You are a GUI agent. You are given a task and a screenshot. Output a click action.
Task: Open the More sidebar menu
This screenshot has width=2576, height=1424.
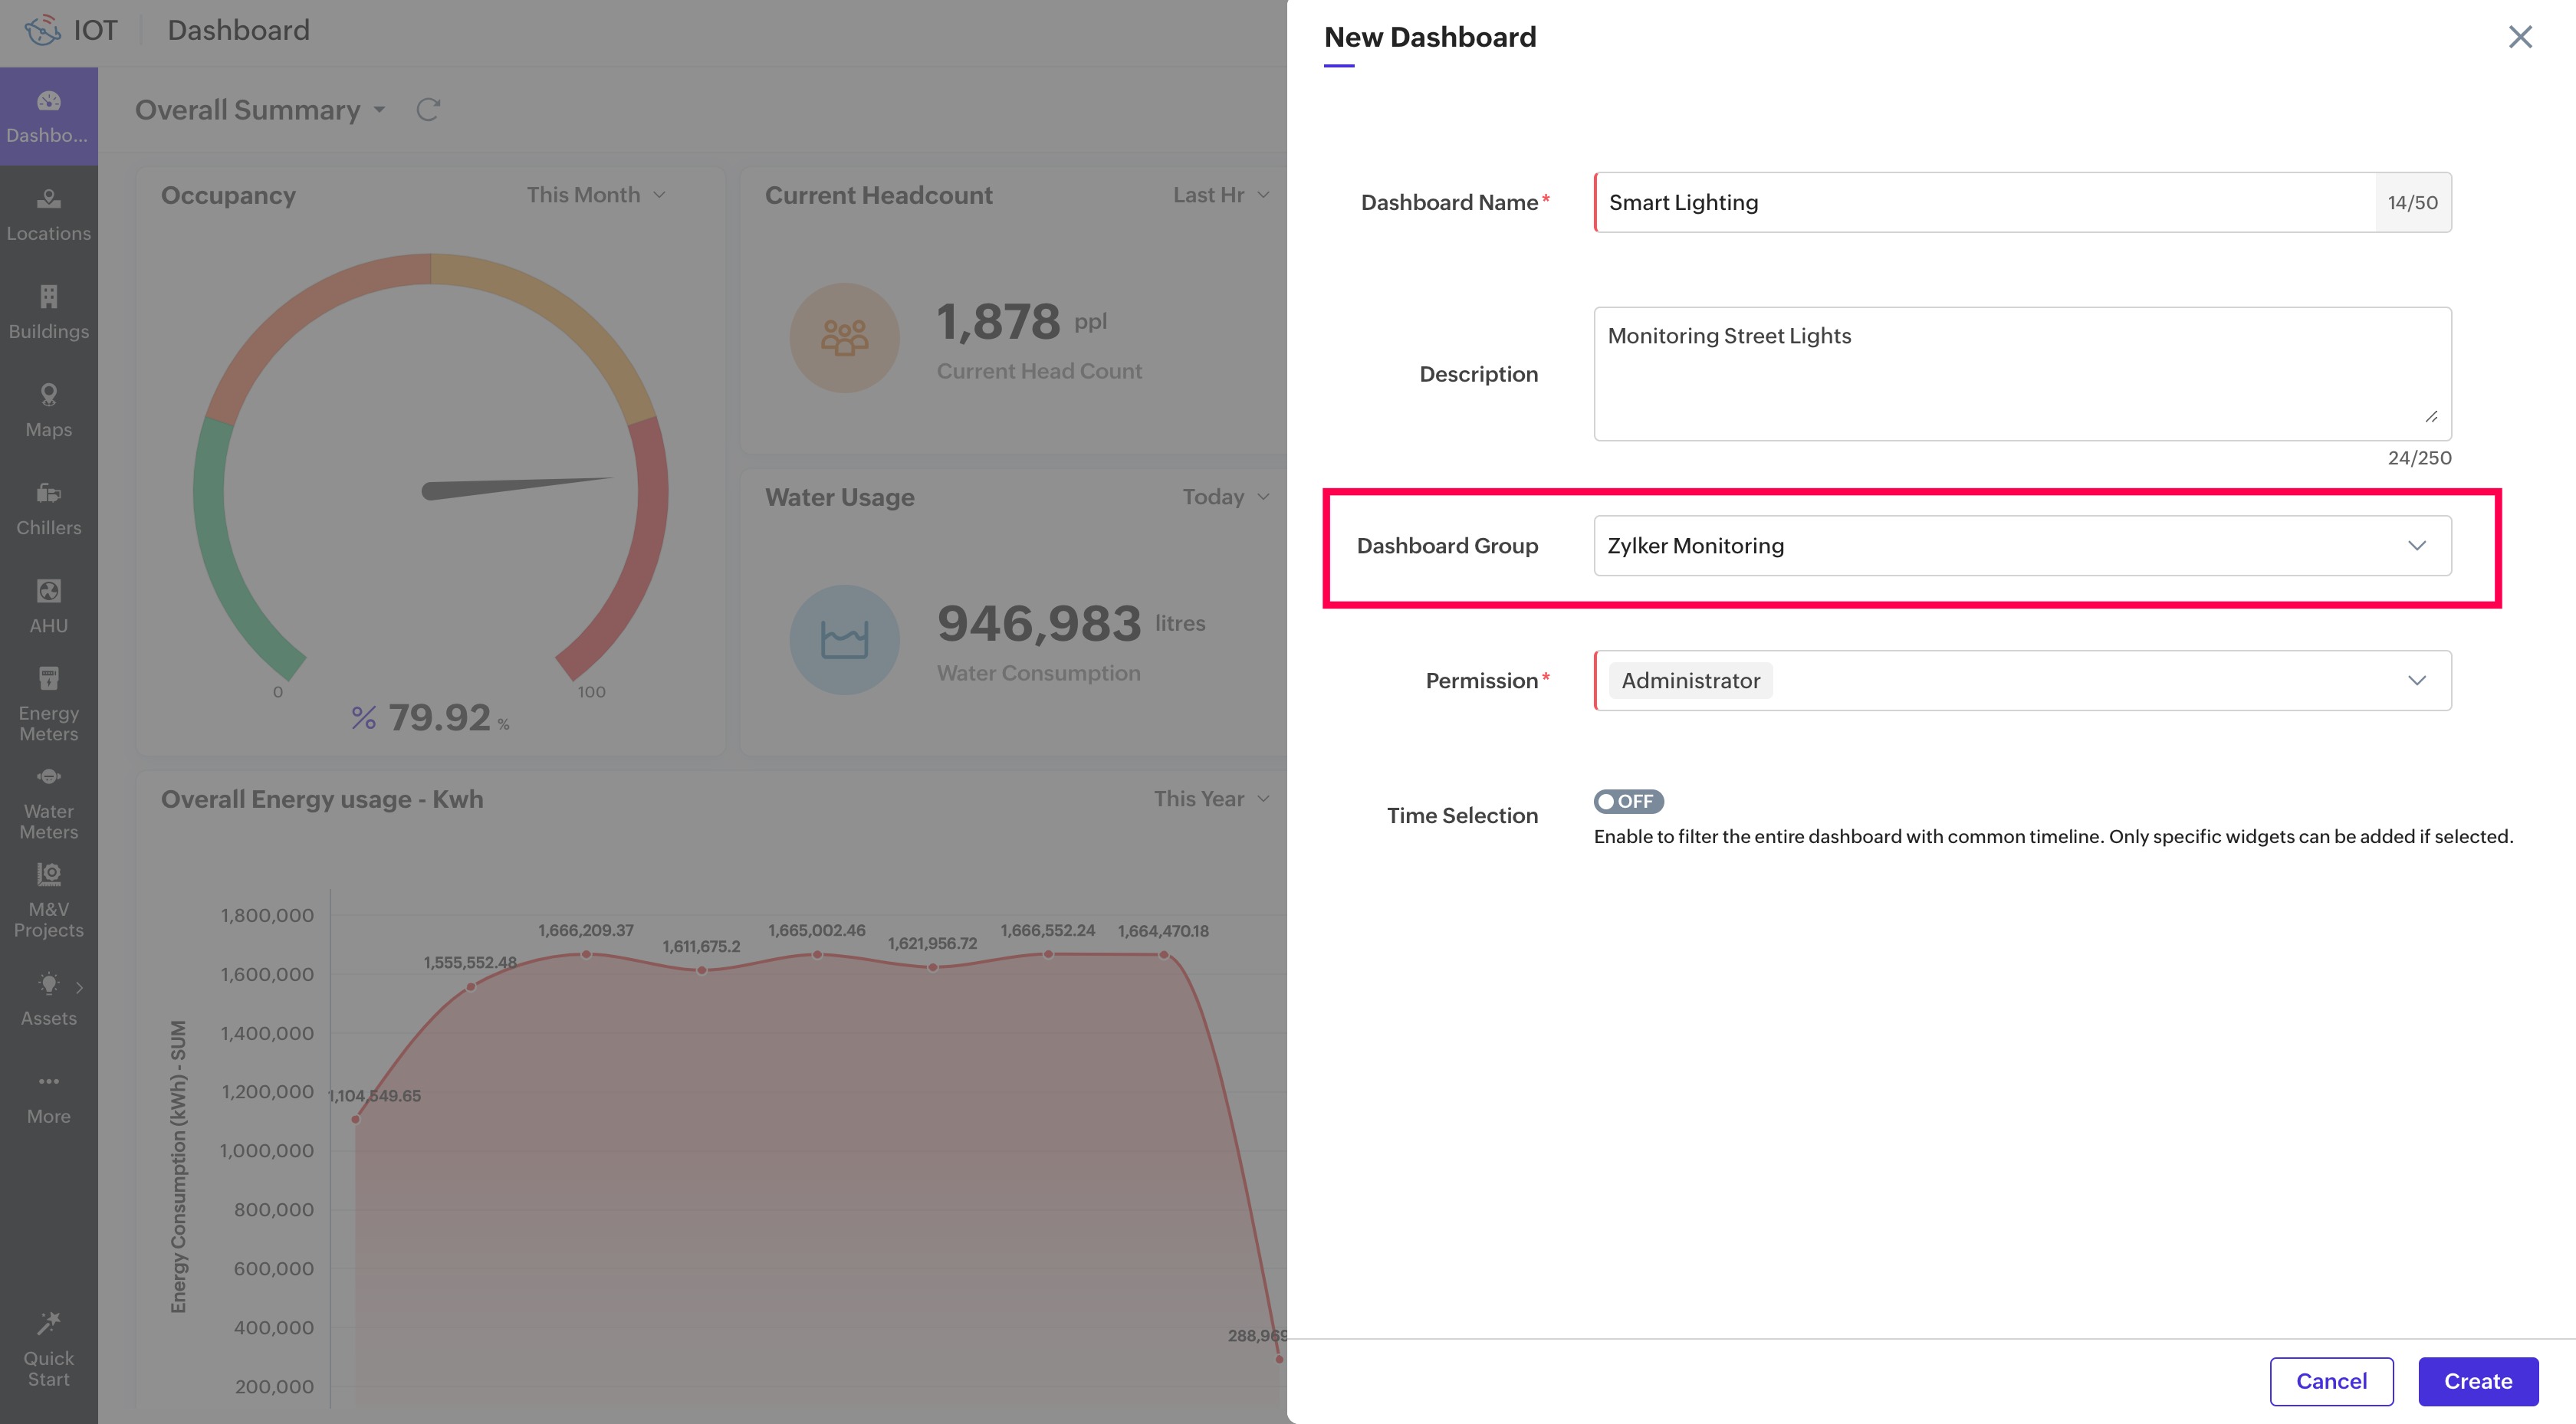pyautogui.click(x=48, y=1097)
